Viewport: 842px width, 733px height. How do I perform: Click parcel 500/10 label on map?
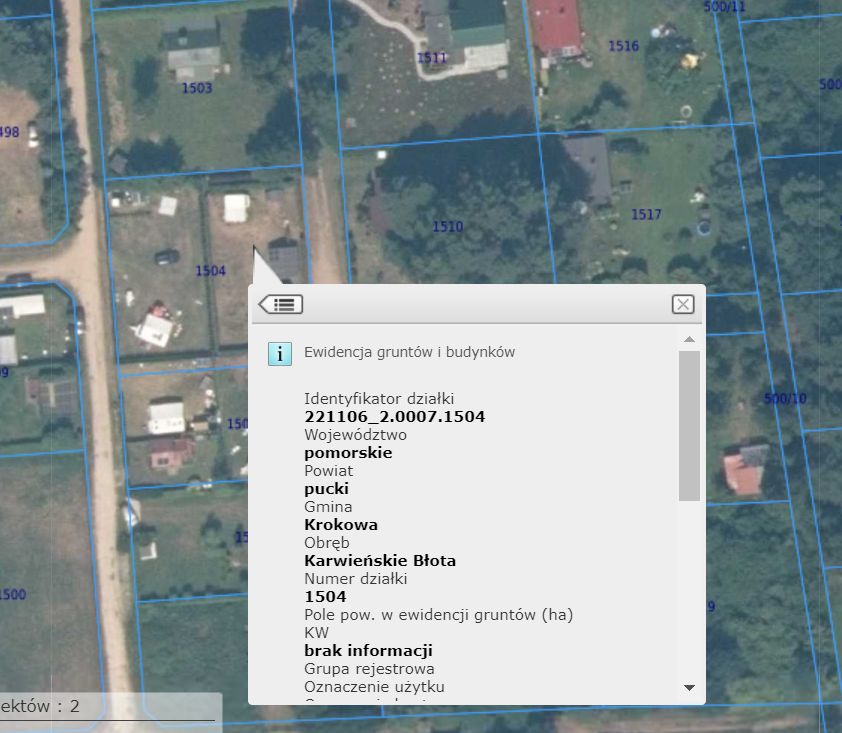point(785,398)
